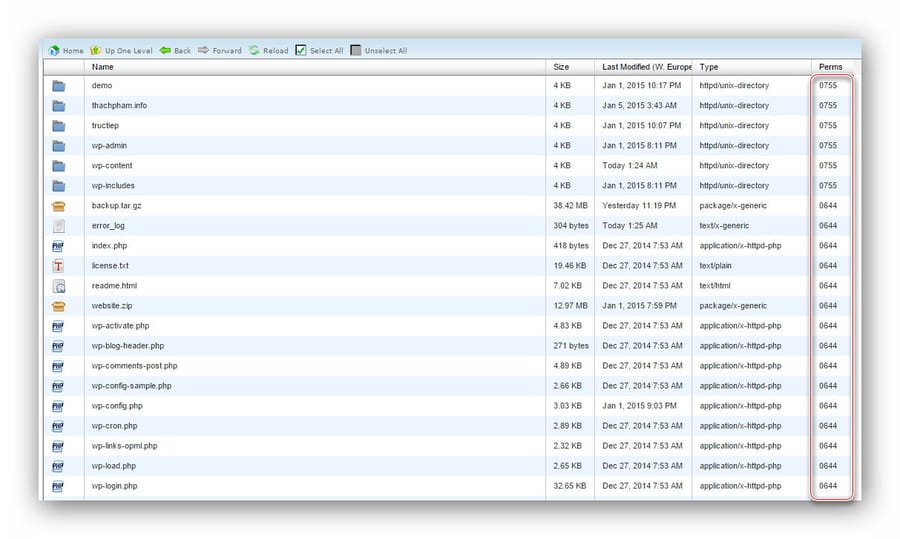
Task: Select the file name license.txt
Action: point(110,266)
